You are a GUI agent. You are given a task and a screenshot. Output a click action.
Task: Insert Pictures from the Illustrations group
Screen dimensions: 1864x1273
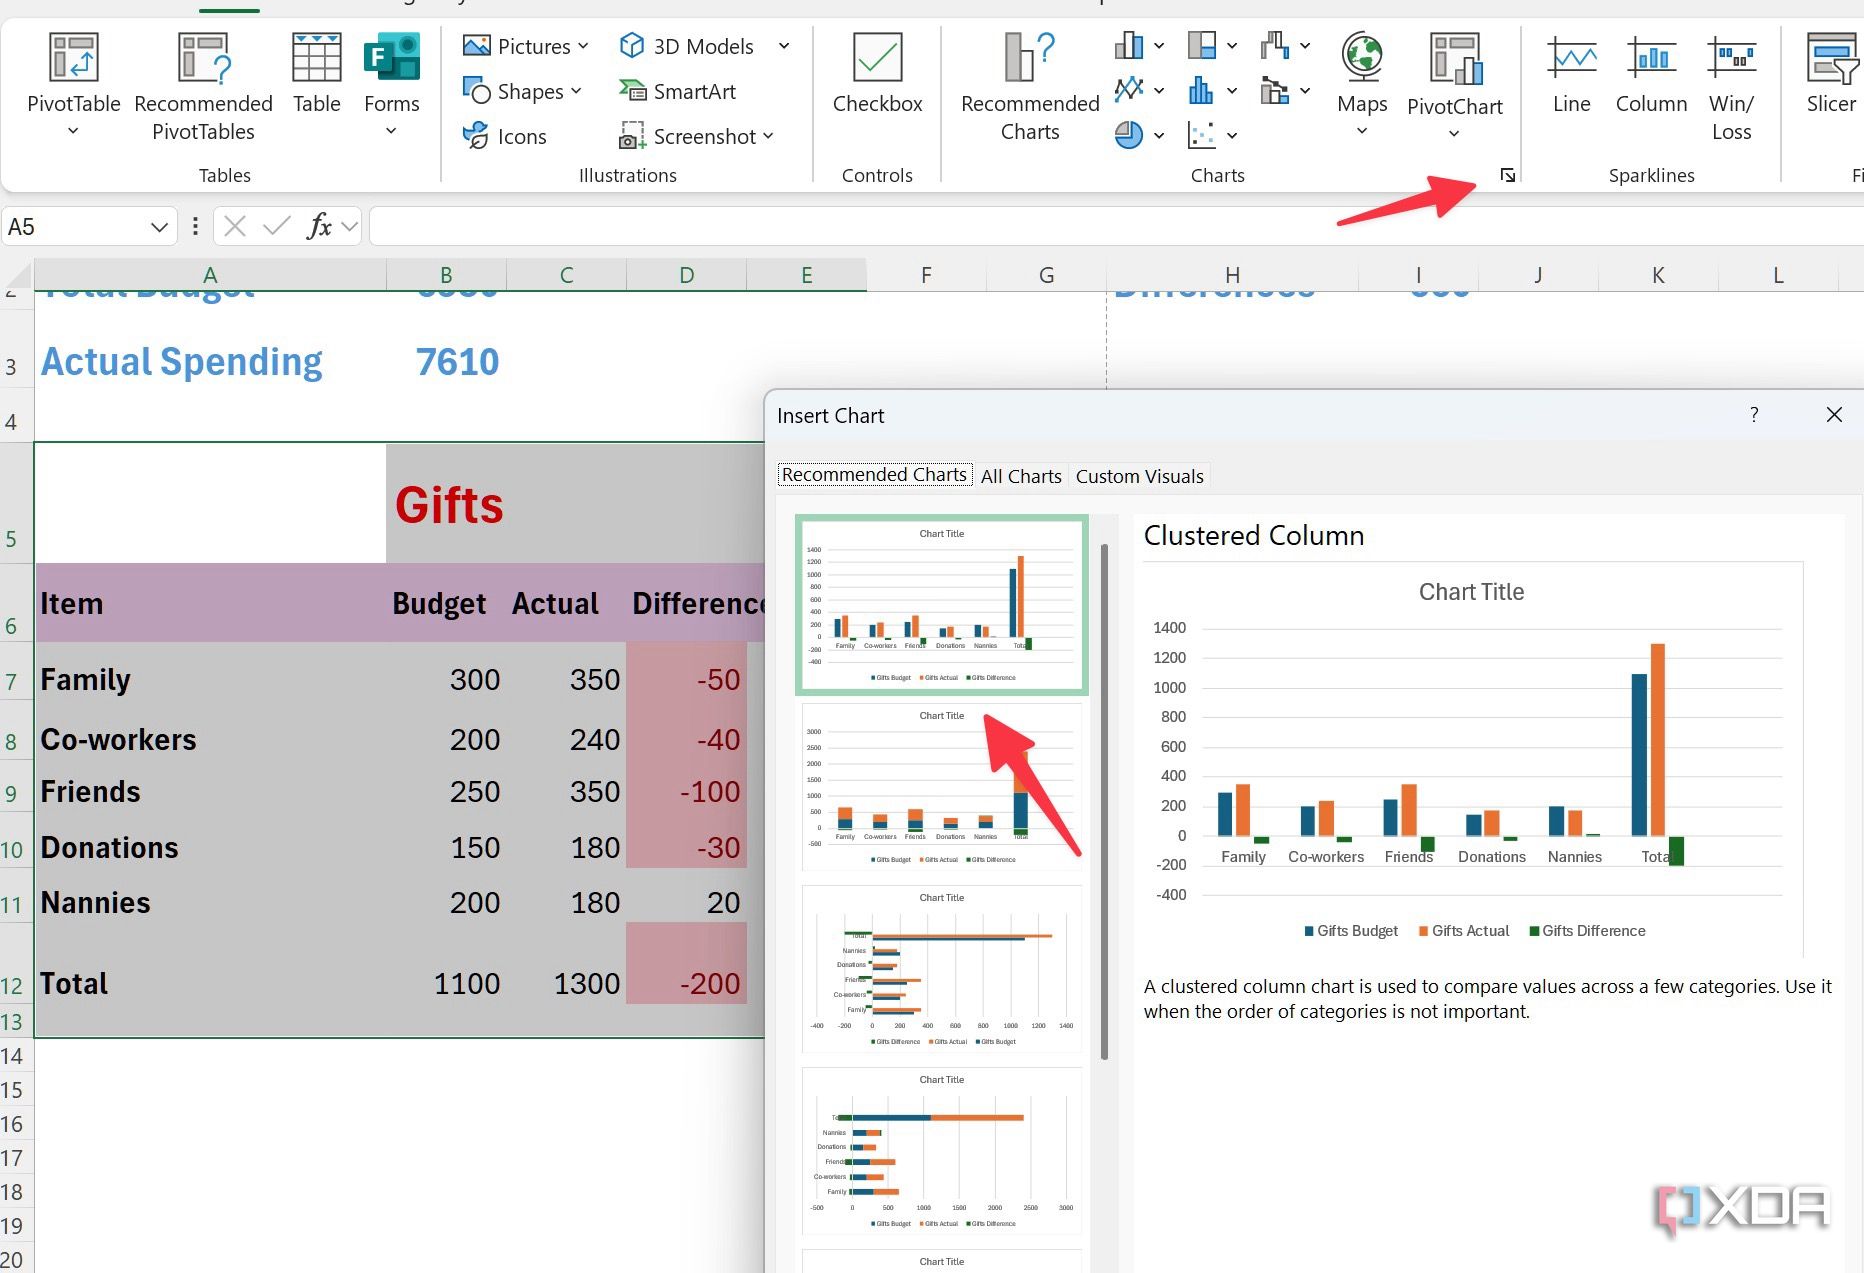[521, 45]
